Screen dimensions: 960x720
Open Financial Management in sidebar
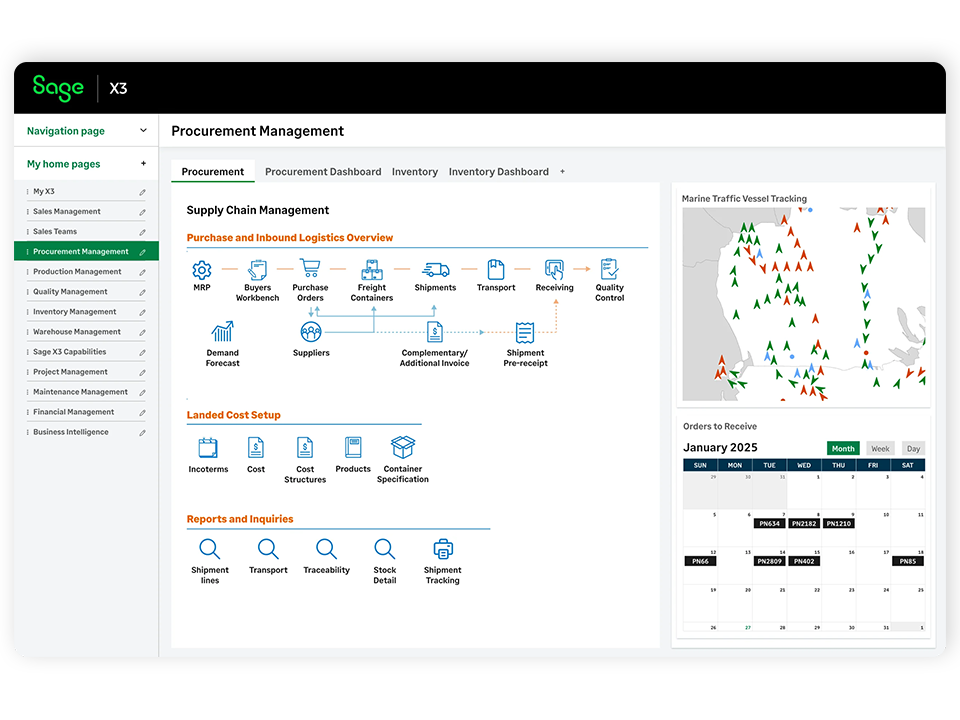[74, 412]
